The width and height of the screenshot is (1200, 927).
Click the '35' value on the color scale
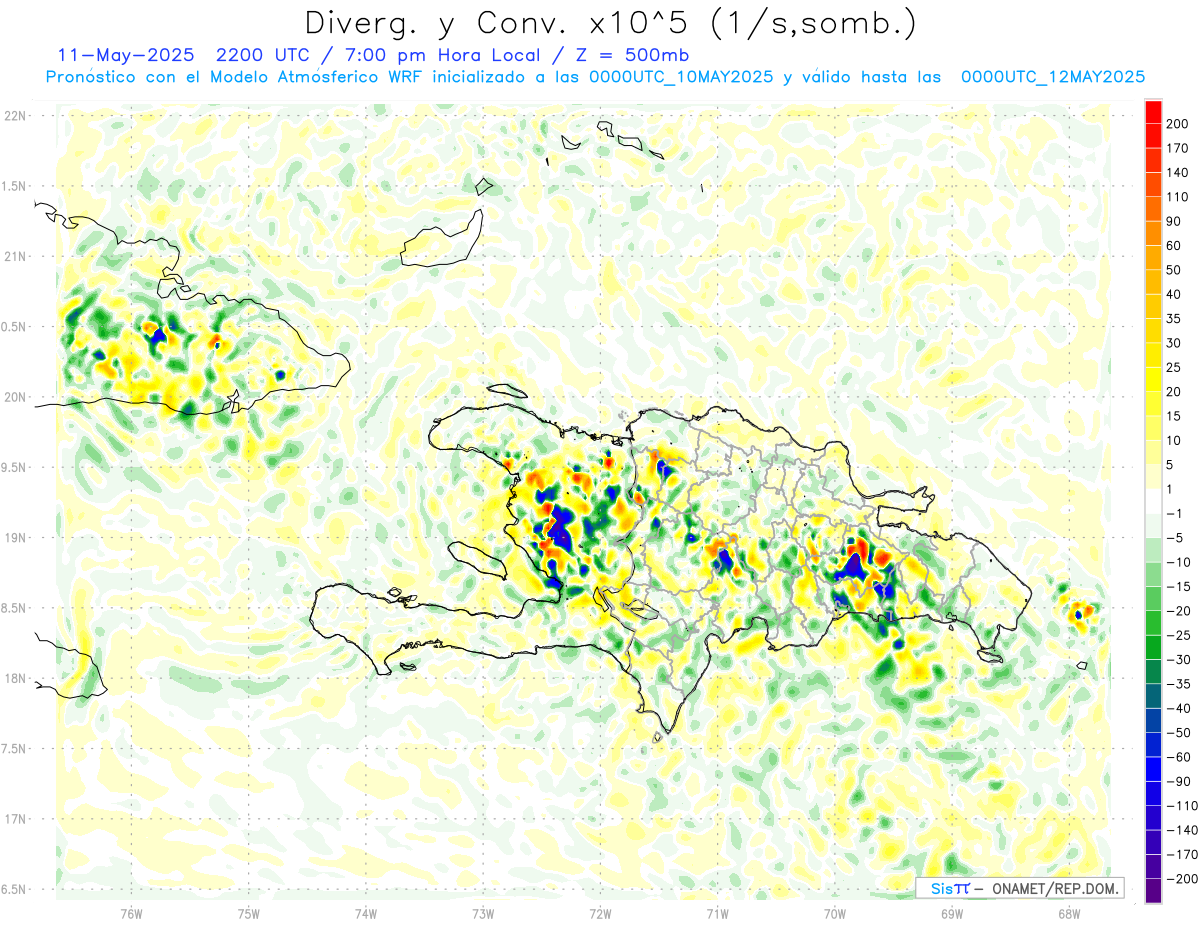[1175, 318]
